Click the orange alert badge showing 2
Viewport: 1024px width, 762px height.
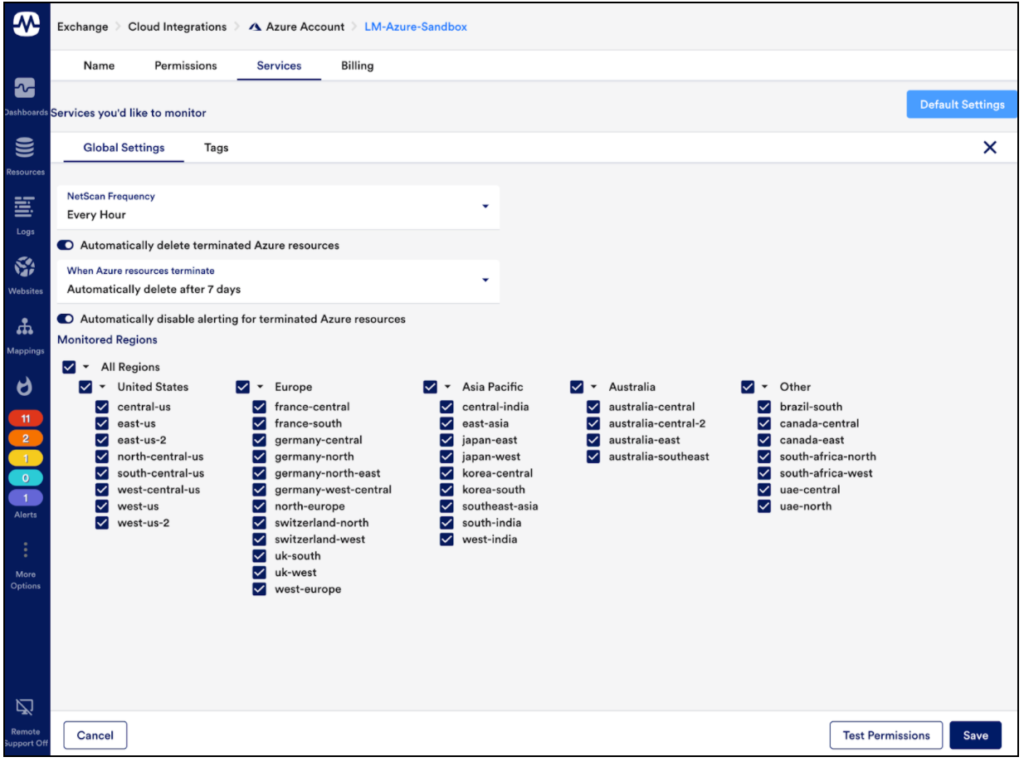point(25,438)
